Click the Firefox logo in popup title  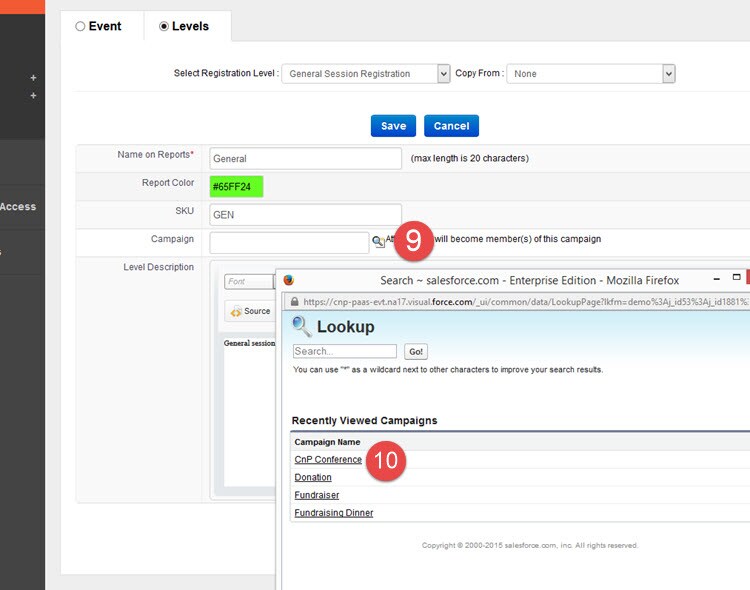[x=288, y=280]
